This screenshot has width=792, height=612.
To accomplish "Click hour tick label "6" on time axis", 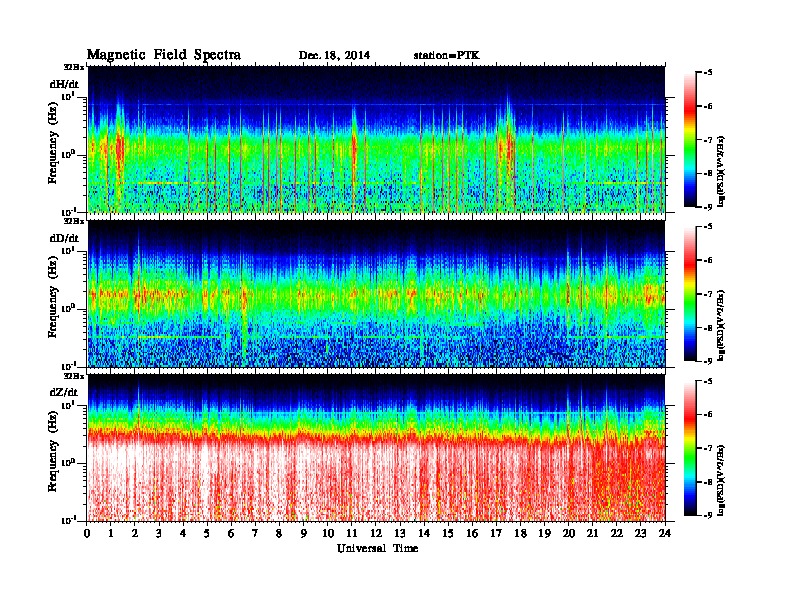I will (232, 533).
